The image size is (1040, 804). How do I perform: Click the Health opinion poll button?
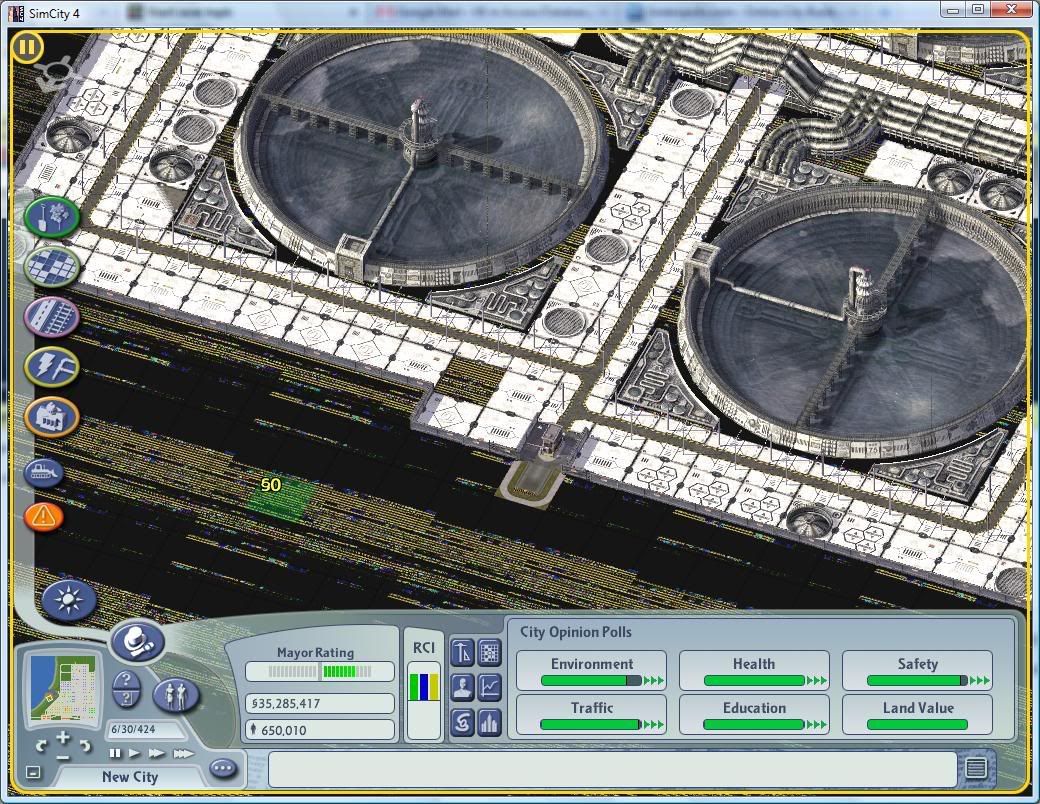(x=754, y=671)
